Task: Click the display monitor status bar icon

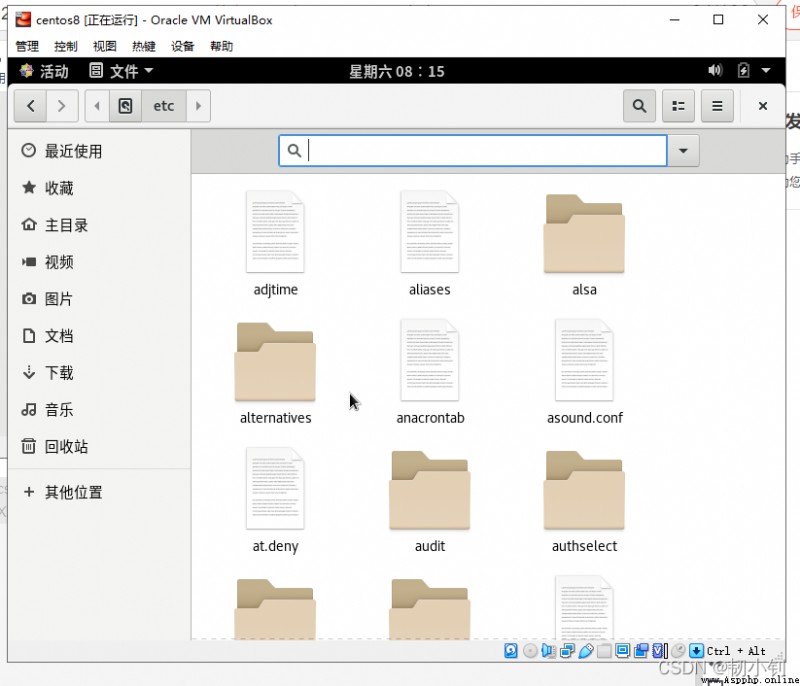Action: coord(622,651)
